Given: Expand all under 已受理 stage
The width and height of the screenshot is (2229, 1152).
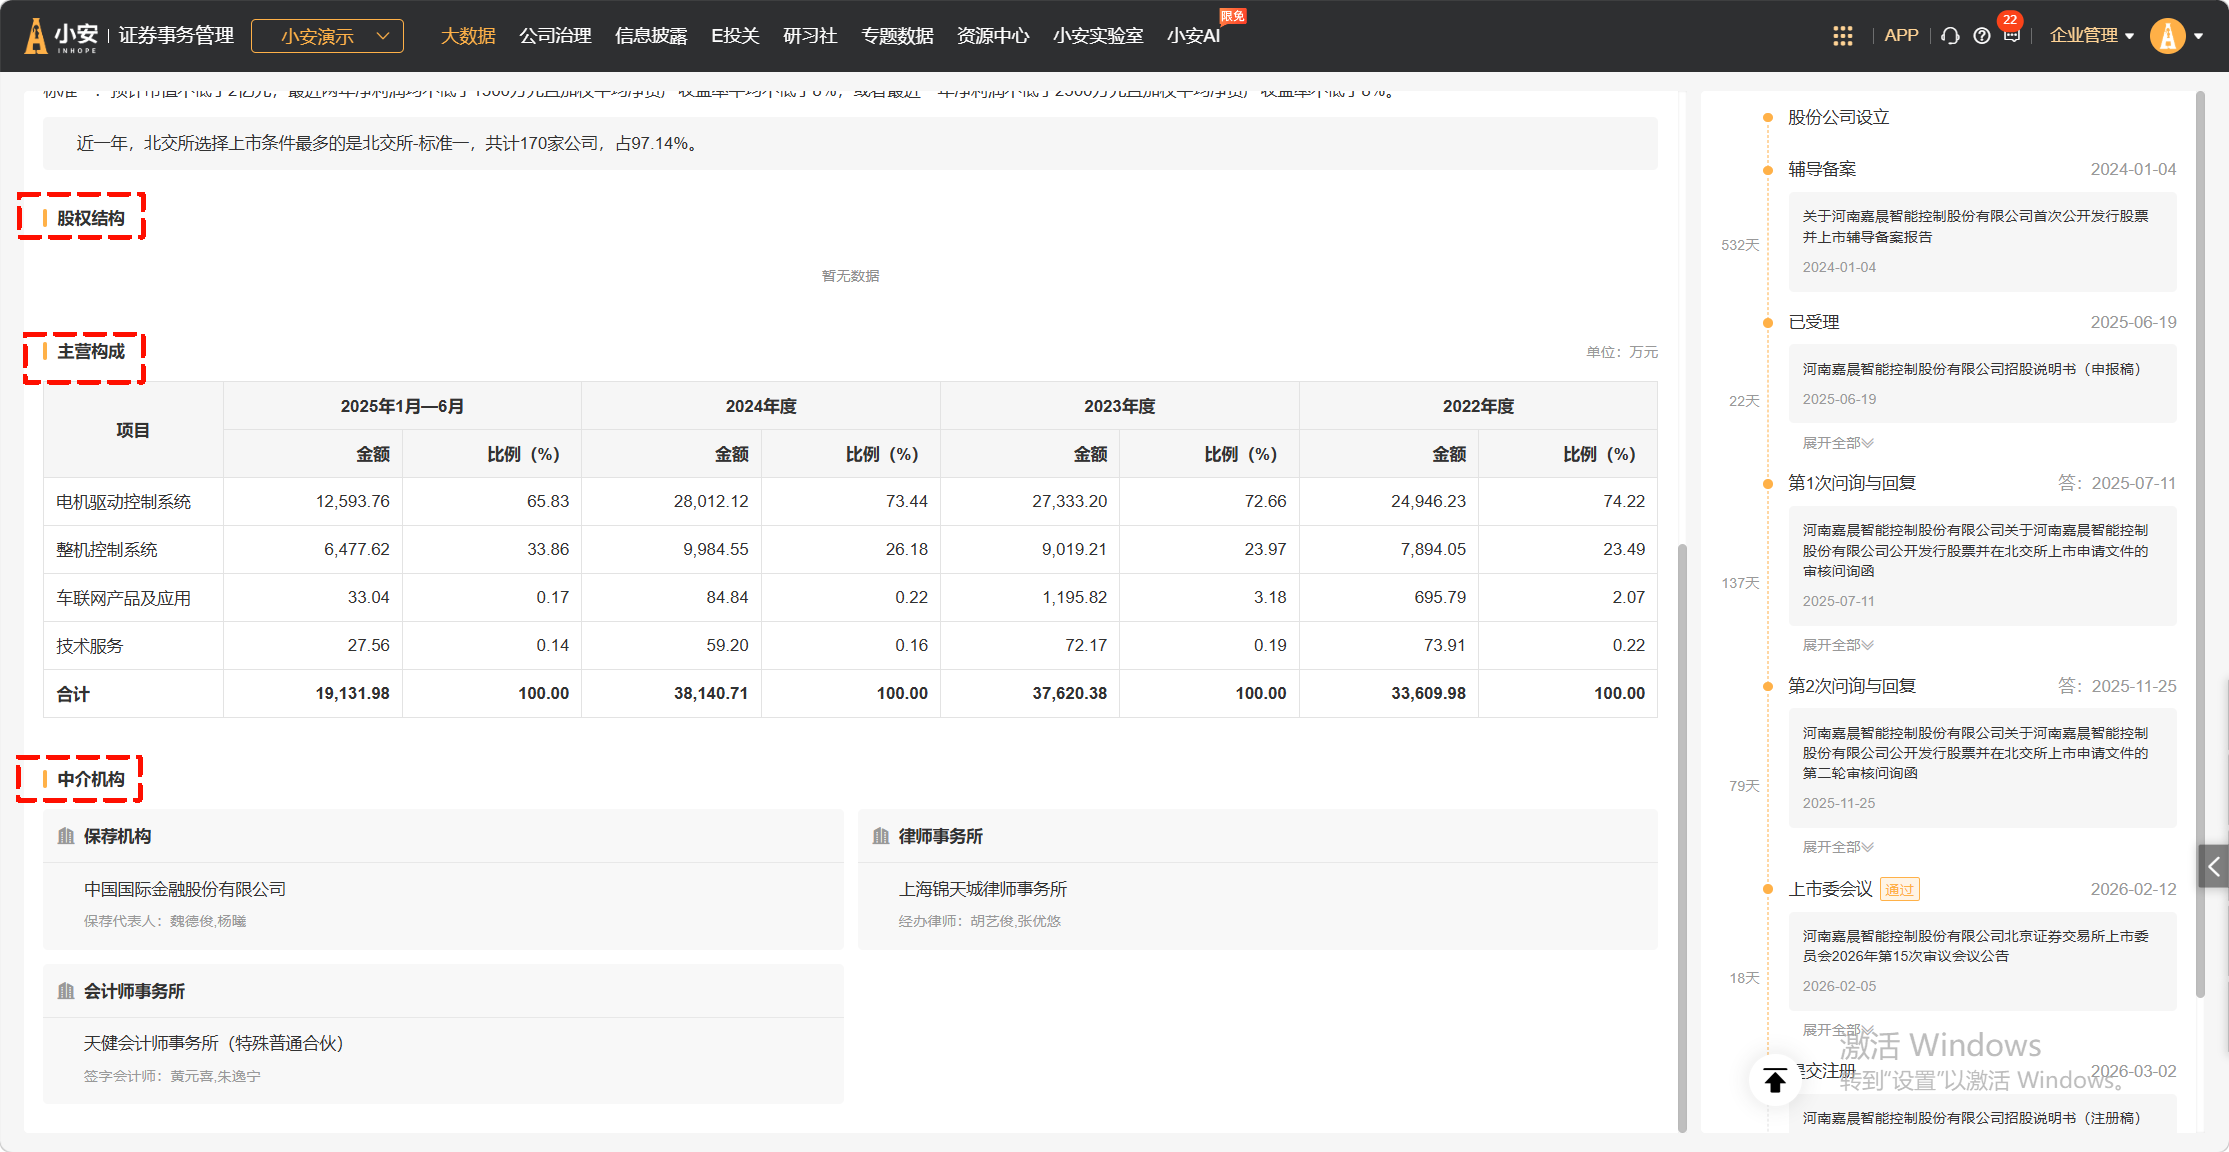Looking at the screenshot, I should point(1837,443).
